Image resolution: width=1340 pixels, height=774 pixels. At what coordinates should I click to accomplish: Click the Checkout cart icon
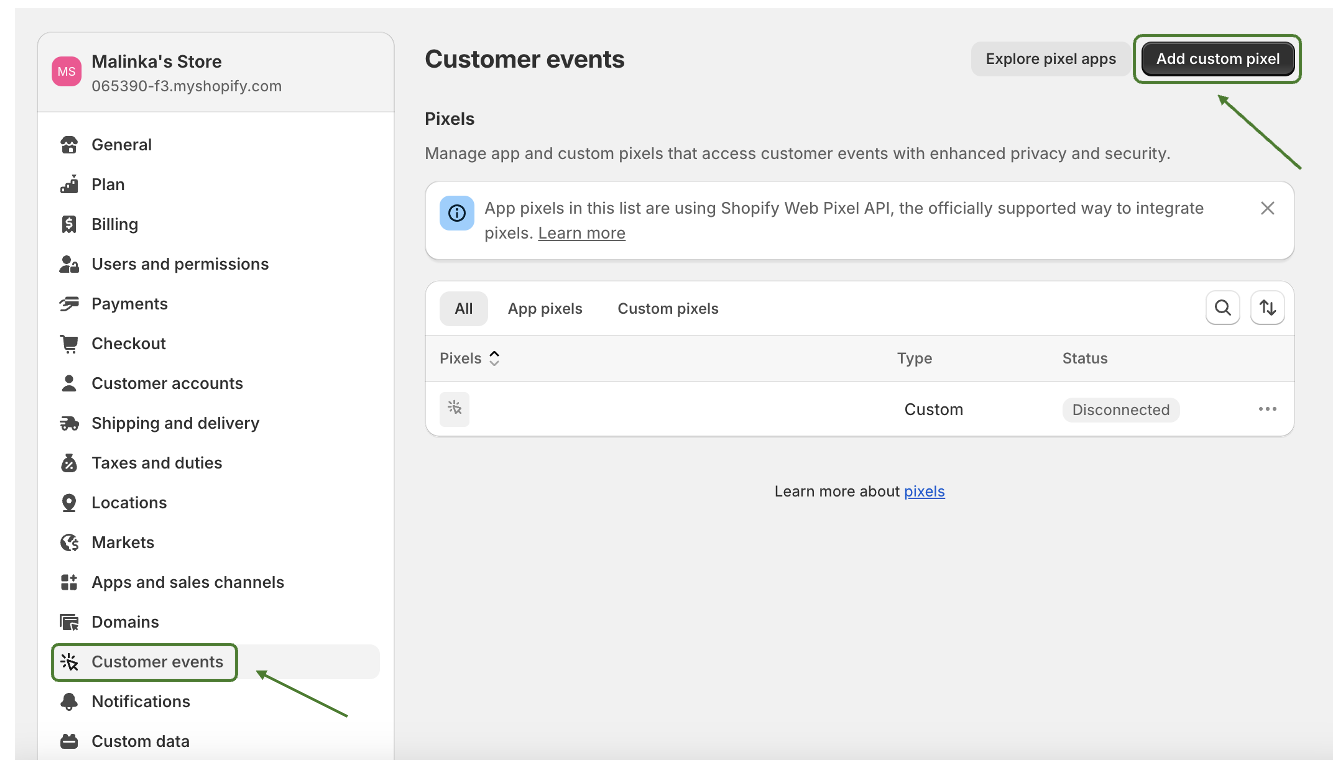tap(69, 344)
